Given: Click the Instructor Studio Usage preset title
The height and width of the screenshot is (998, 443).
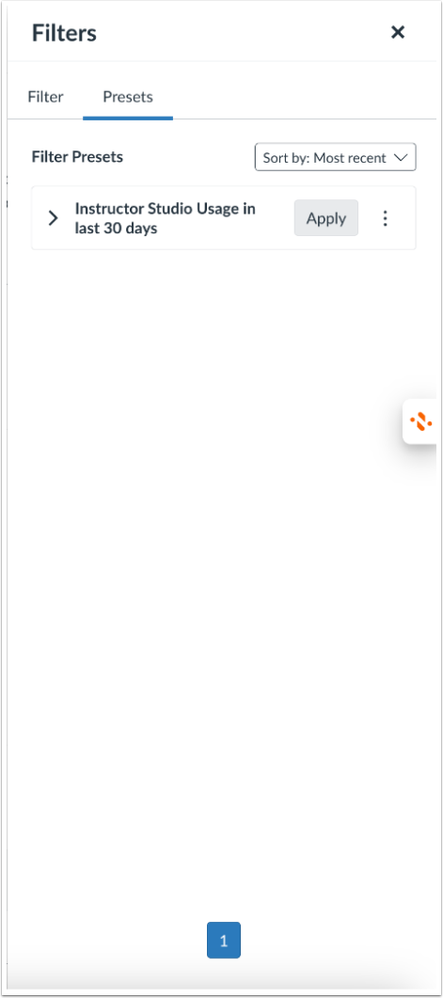Looking at the screenshot, I should pyautogui.click(x=165, y=218).
